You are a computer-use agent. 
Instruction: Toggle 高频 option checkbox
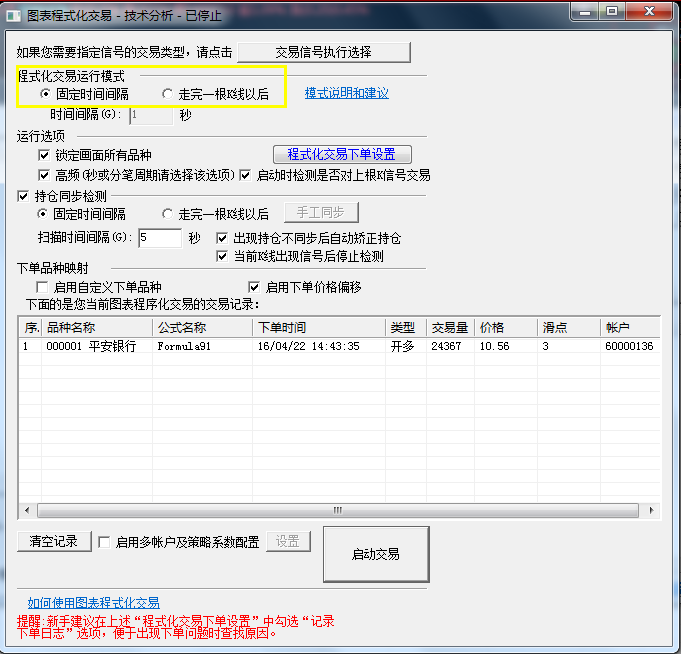coord(44,175)
